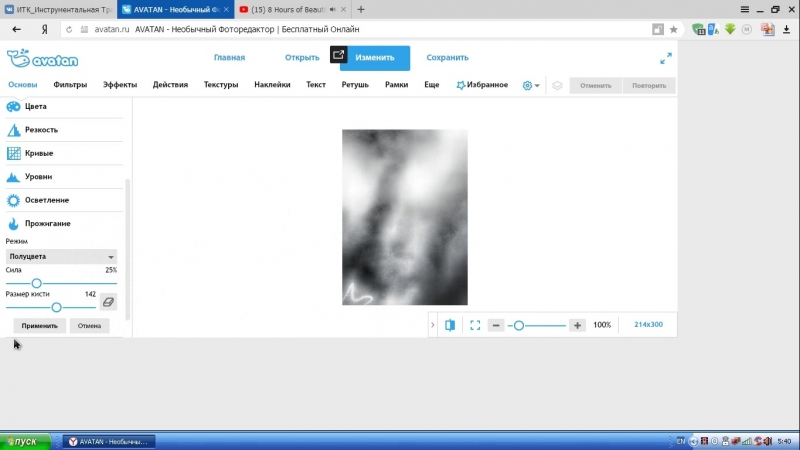Viewport: 800px width, 450px height.
Task: Click the translate extension icon
Action: pos(713,29)
